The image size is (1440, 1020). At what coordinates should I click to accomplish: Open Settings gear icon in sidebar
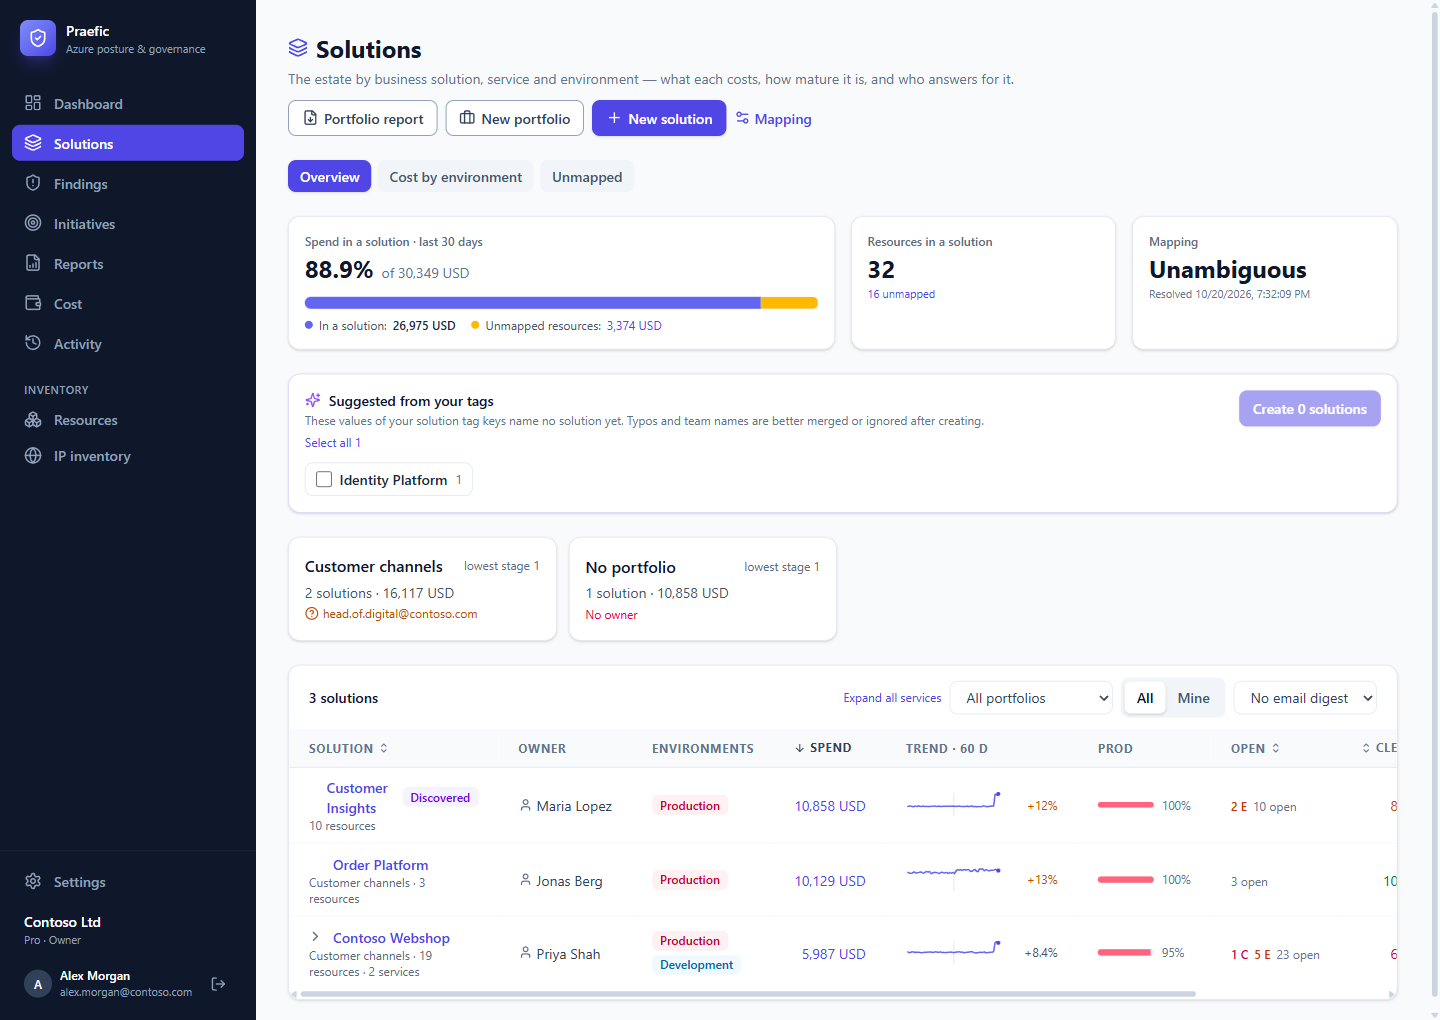[33, 881]
